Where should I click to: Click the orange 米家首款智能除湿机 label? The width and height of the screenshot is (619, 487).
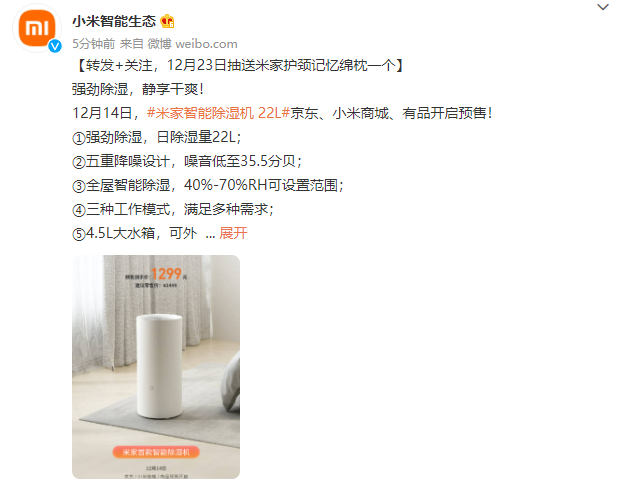(x=156, y=452)
